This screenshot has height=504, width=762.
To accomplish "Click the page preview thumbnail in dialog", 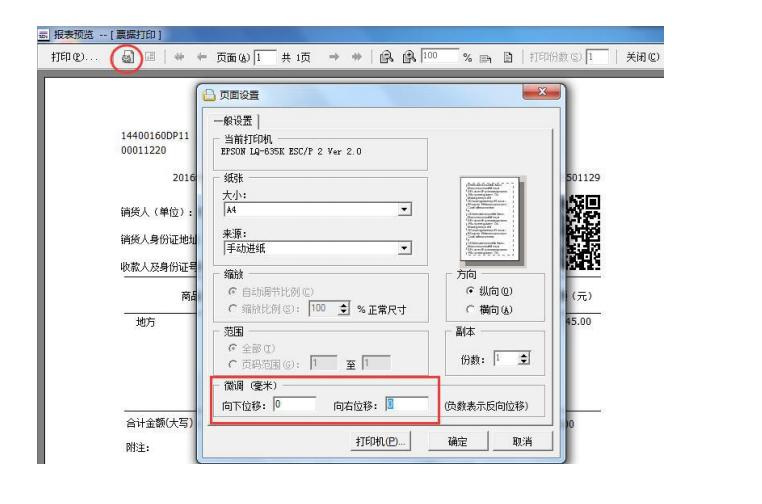I will [490, 219].
